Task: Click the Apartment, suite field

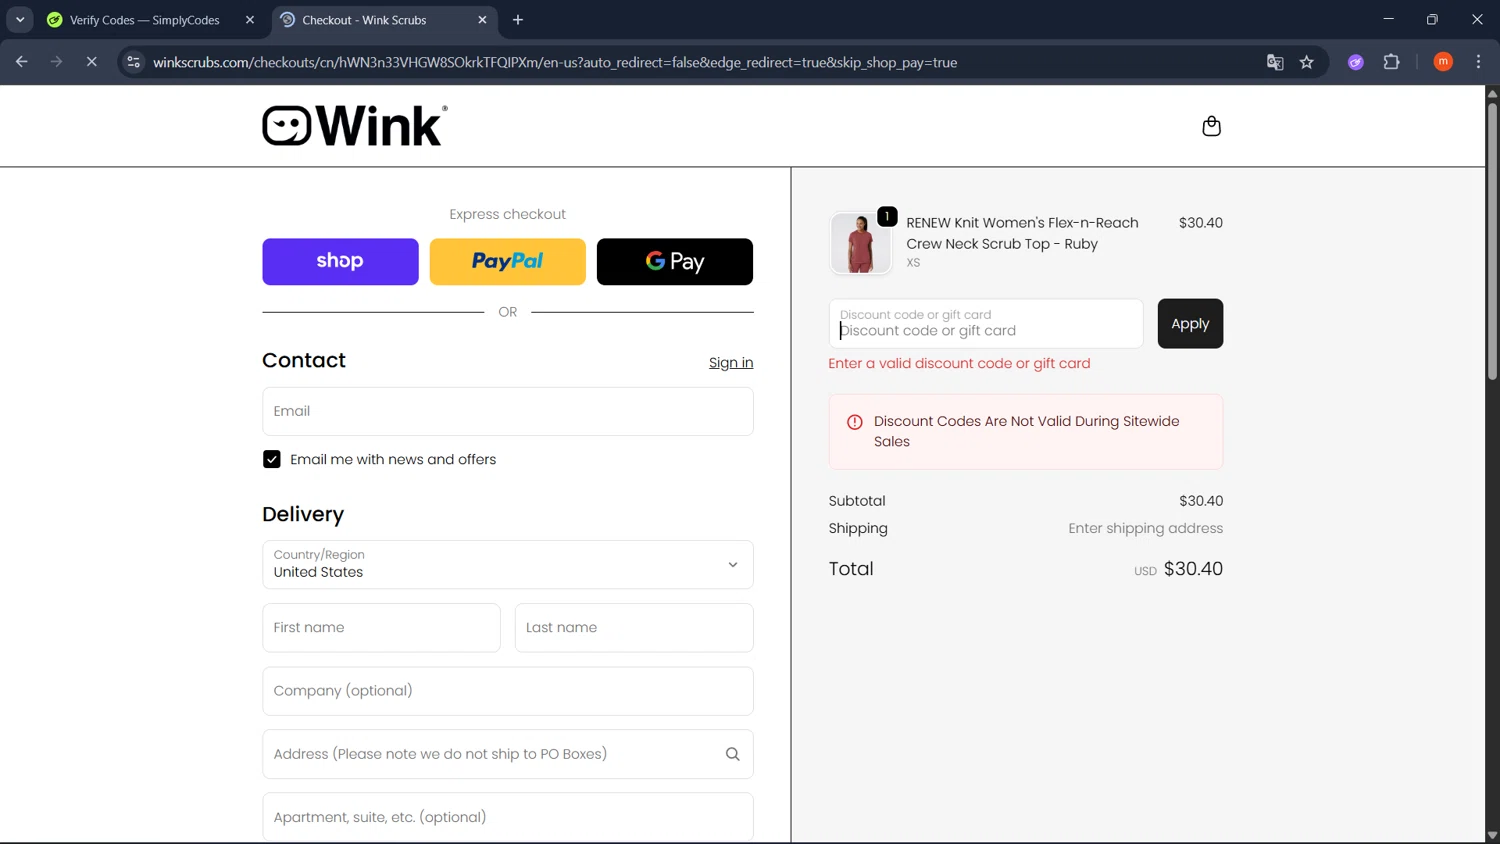Action: [508, 817]
